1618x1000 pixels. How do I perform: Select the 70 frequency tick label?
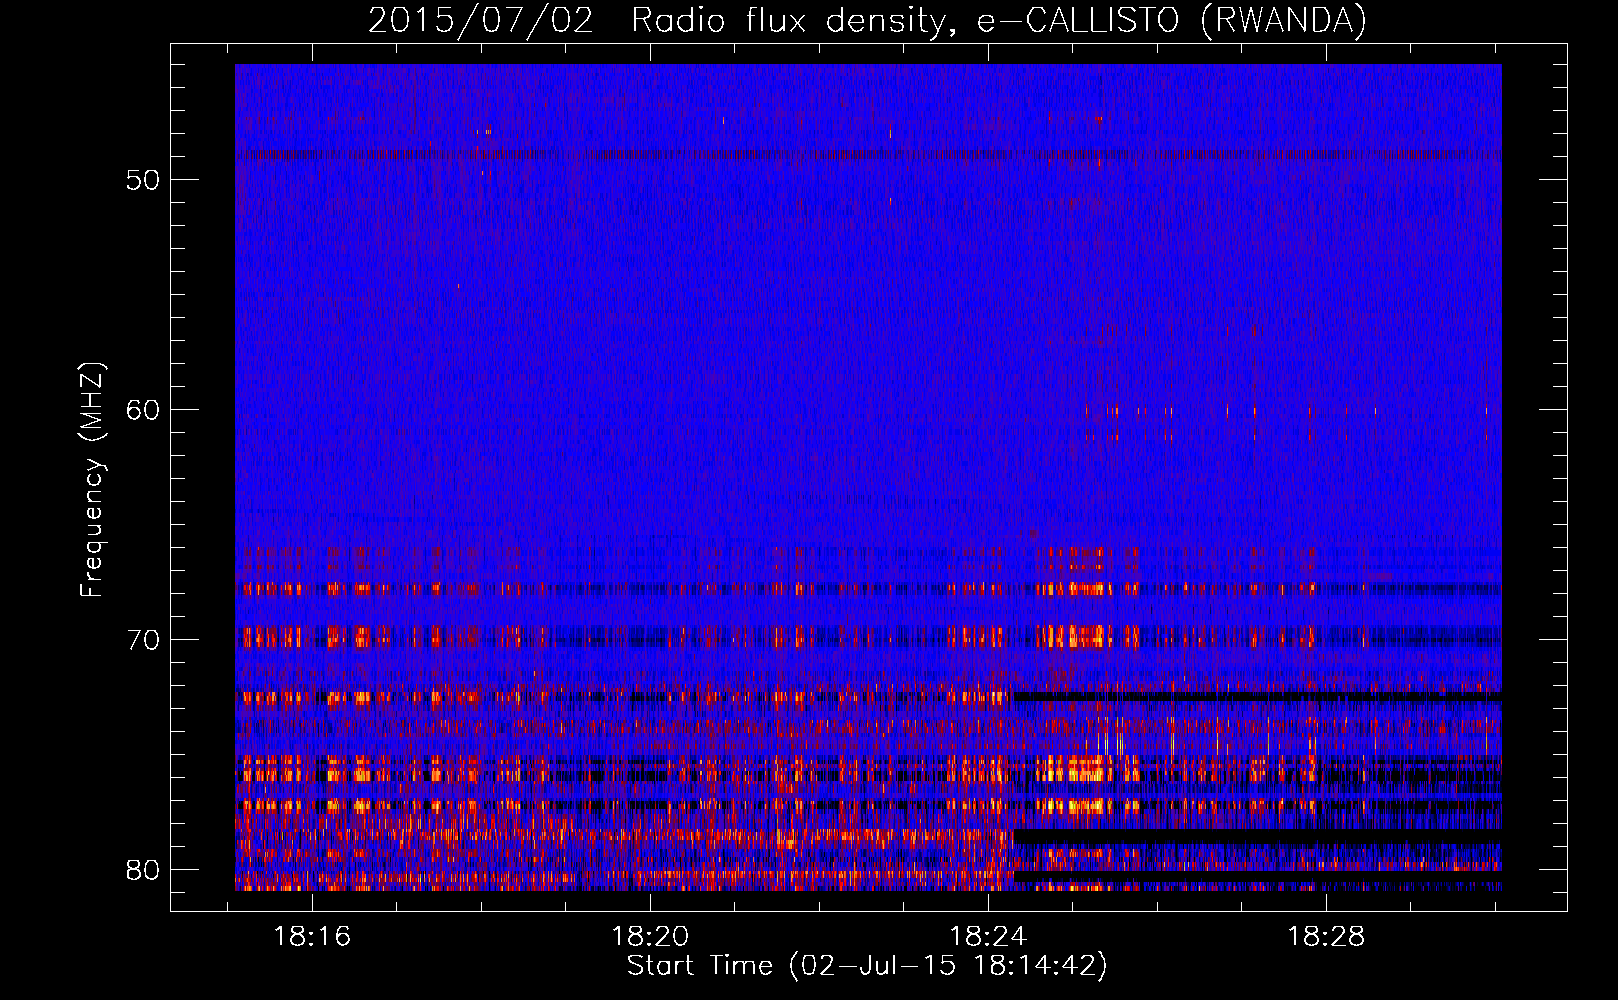click(143, 640)
